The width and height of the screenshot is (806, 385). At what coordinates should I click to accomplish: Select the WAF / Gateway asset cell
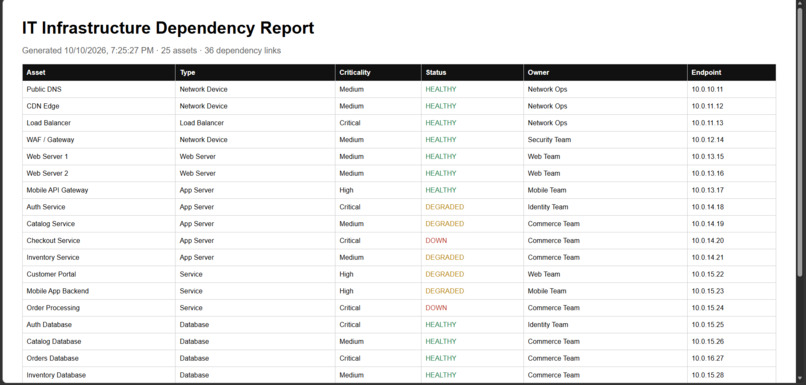(99, 140)
